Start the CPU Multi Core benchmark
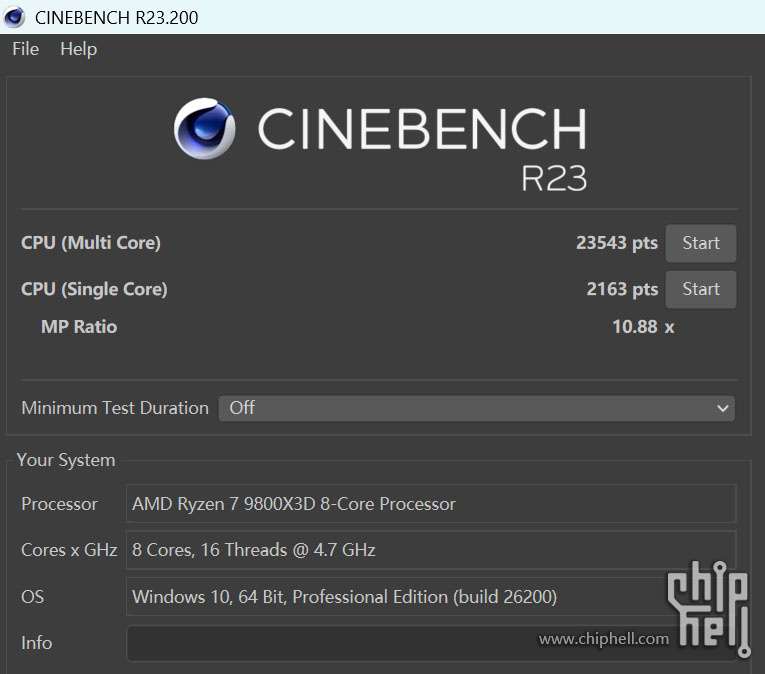Image resolution: width=765 pixels, height=674 pixels. [700, 243]
